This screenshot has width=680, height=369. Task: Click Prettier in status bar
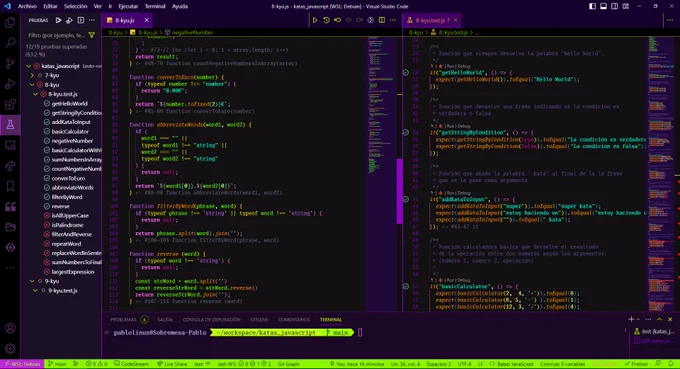636,364
